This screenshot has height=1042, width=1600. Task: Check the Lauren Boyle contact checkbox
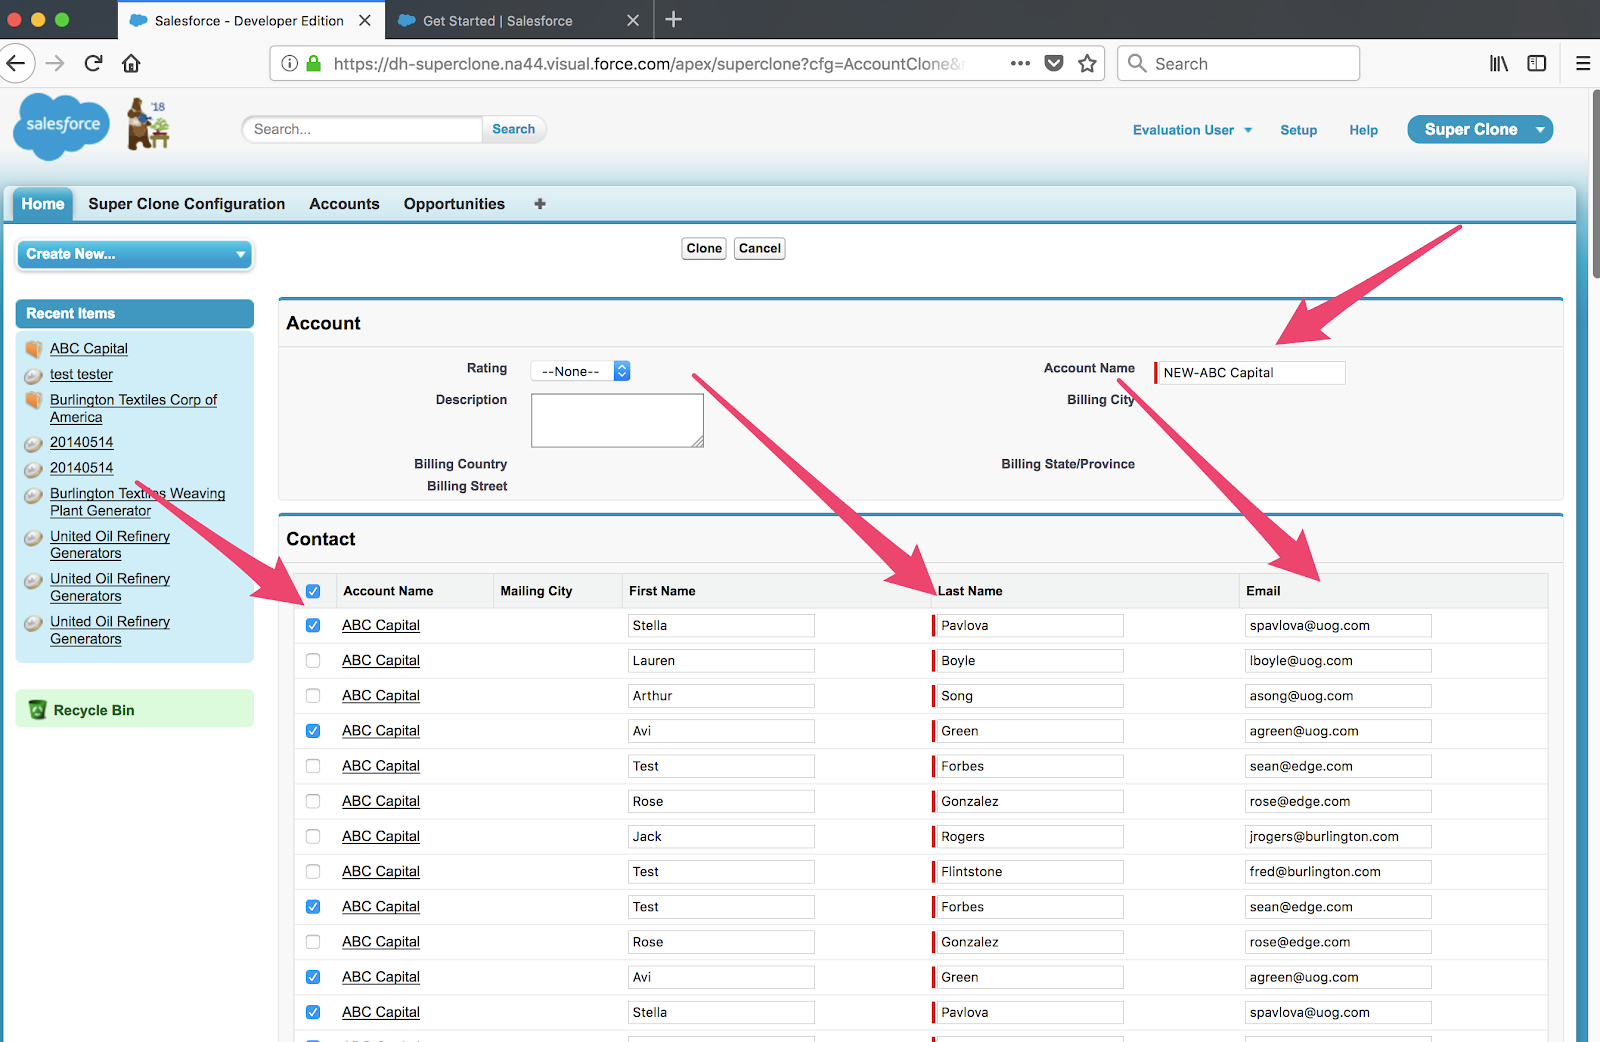point(313,661)
